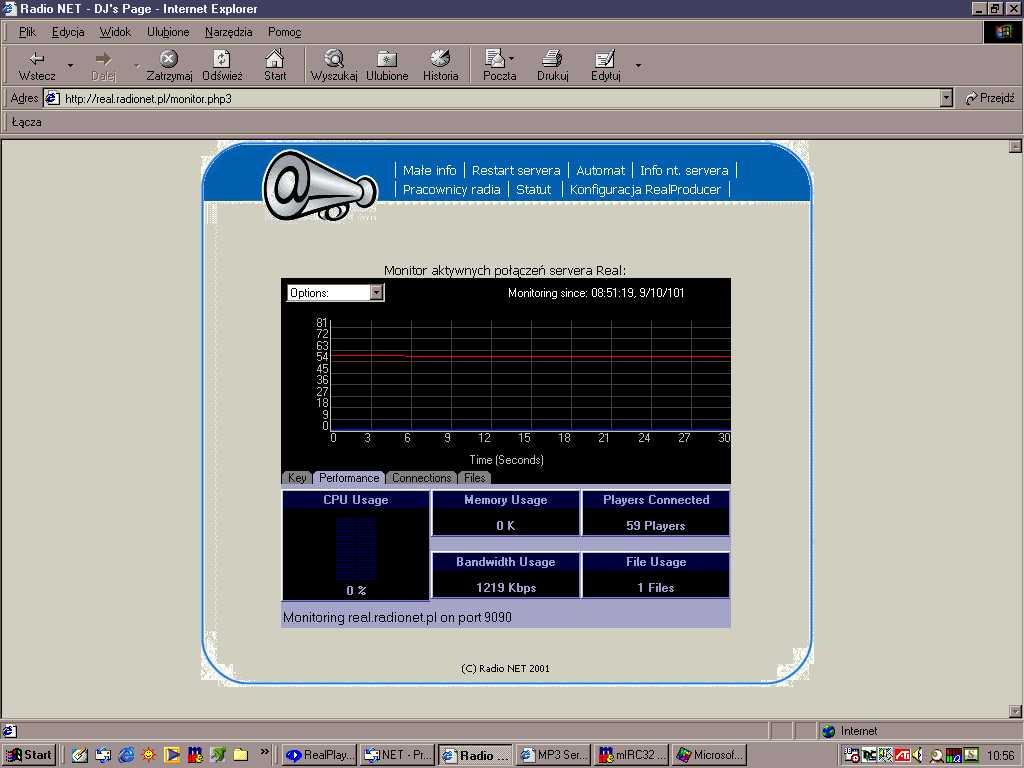Open Konfiguracja RealProducer link

(x=645, y=189)
